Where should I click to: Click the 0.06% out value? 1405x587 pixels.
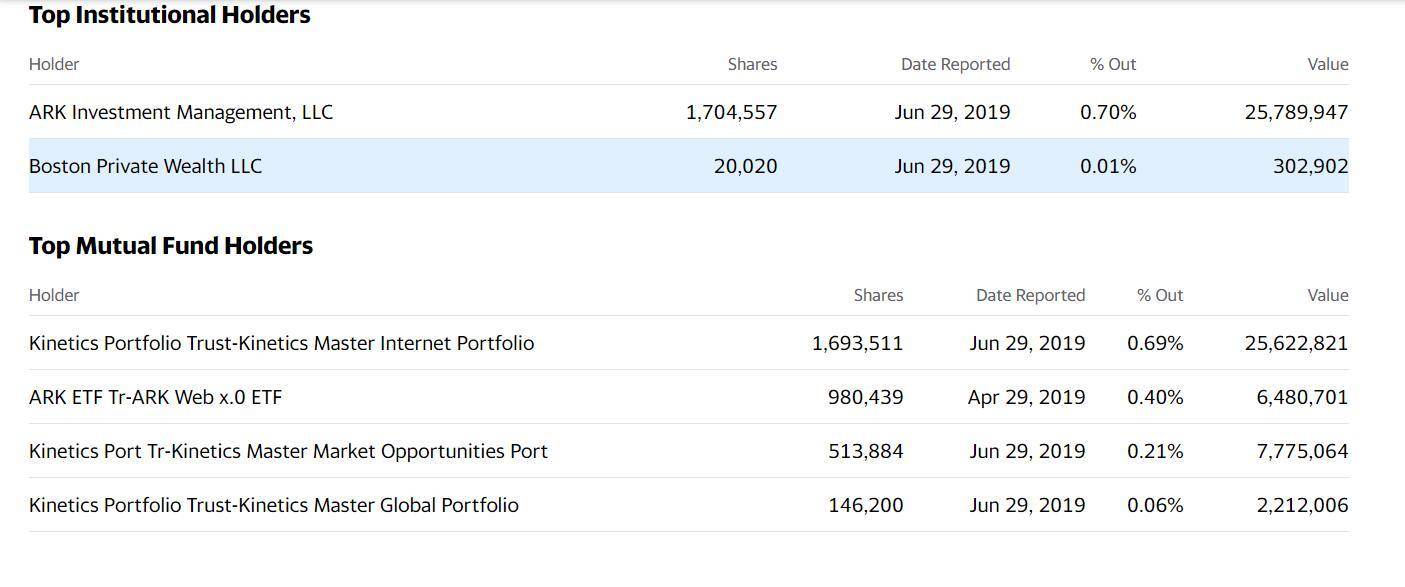tap(1155, 505)
